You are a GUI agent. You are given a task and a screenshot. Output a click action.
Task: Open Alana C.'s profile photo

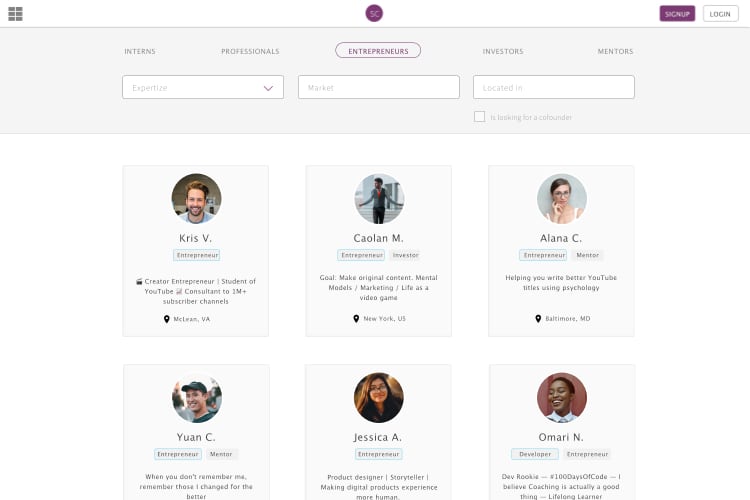pyautogui.click(x=561, y=198)
